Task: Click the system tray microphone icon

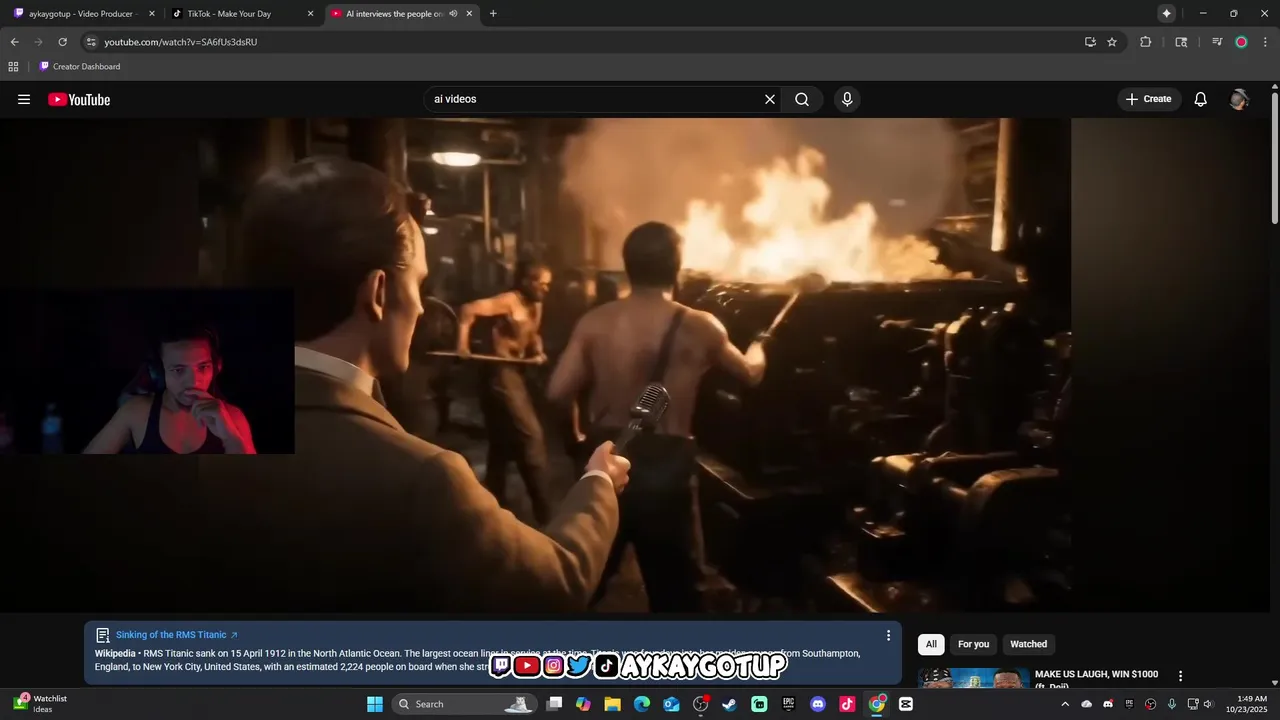Action: pyautogui.click(x=1171, y=704)
